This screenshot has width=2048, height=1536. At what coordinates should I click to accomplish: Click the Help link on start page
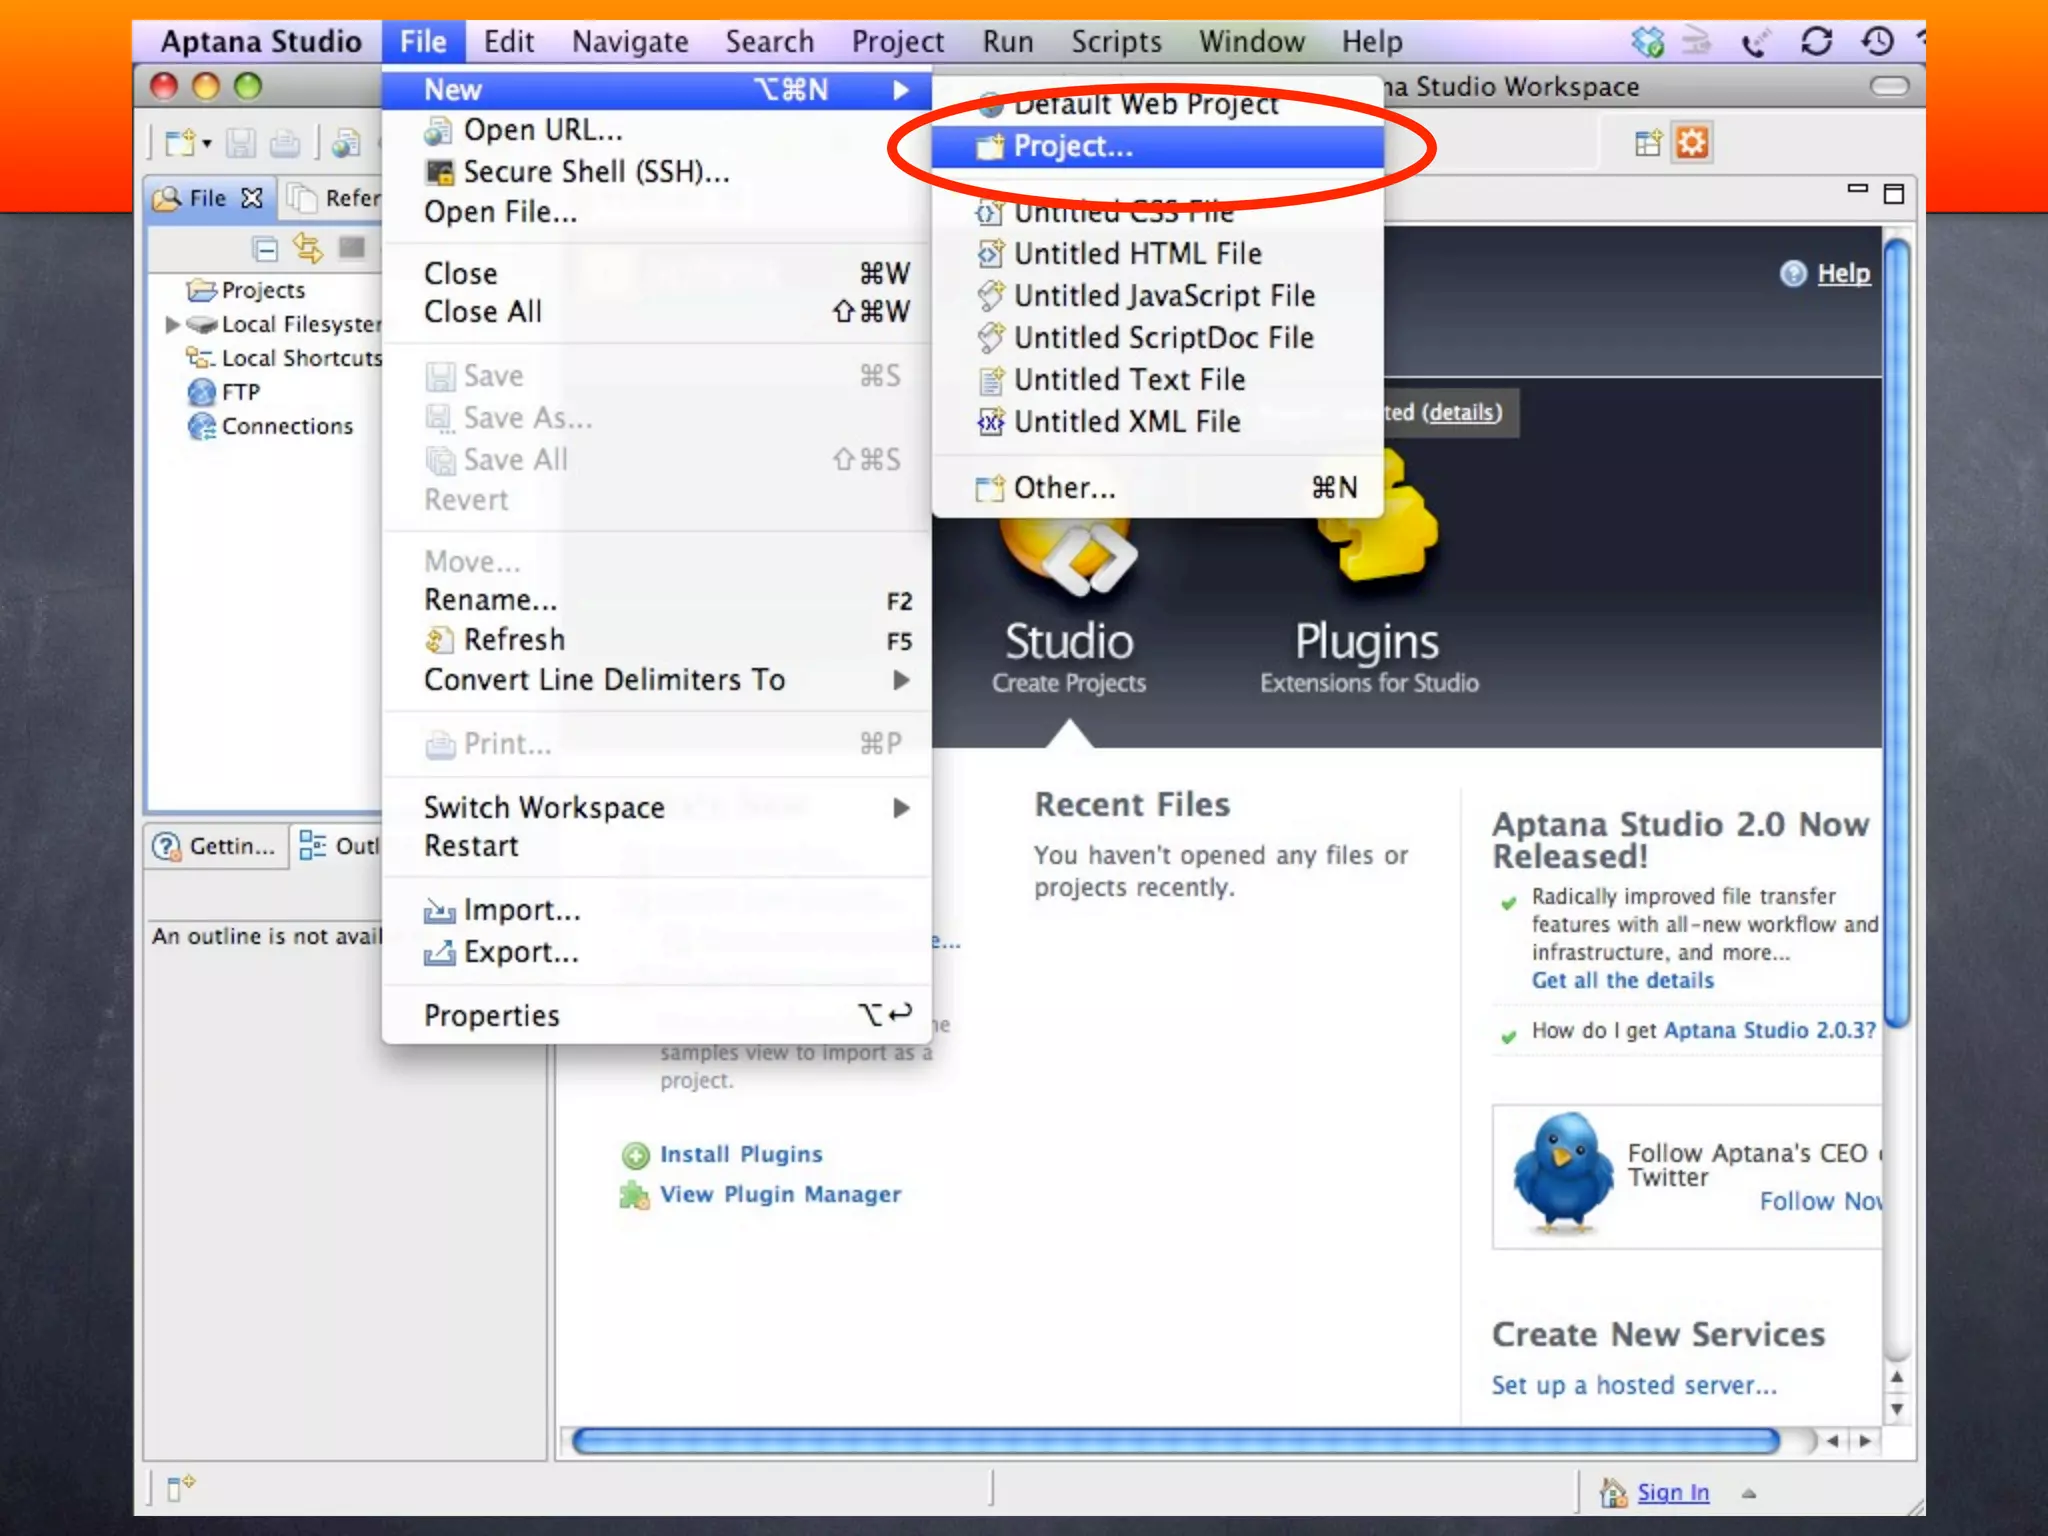point(1843,273)
